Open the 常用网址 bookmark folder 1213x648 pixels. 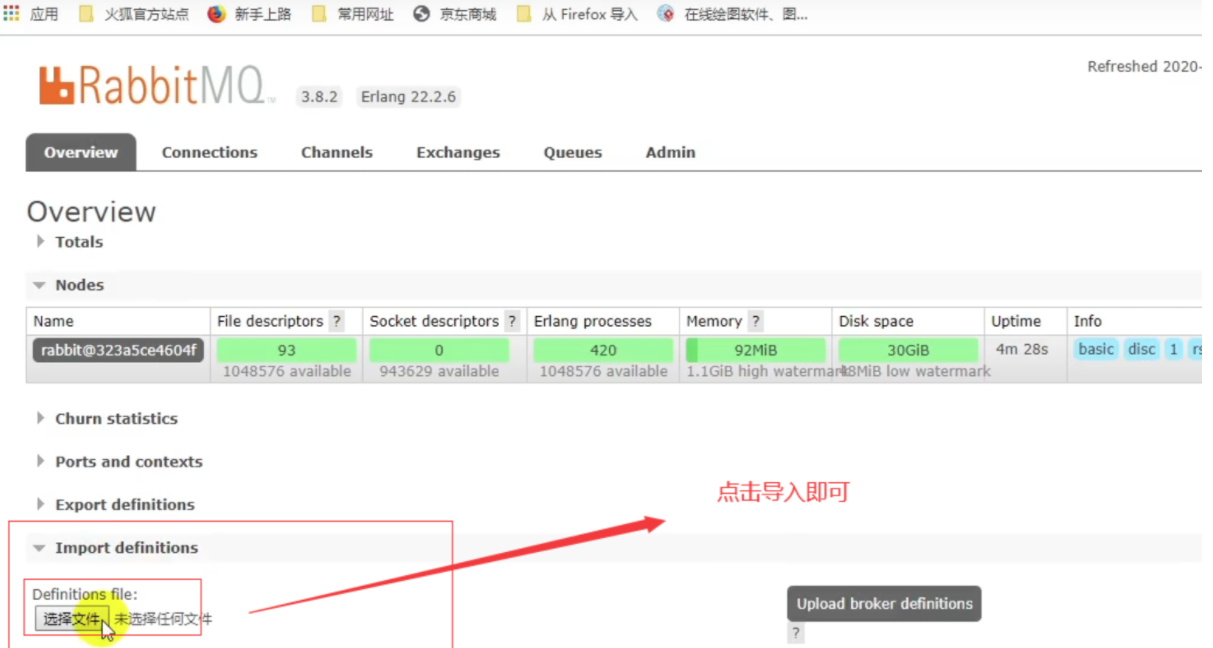pyautogui.click(x=353, y=14)
